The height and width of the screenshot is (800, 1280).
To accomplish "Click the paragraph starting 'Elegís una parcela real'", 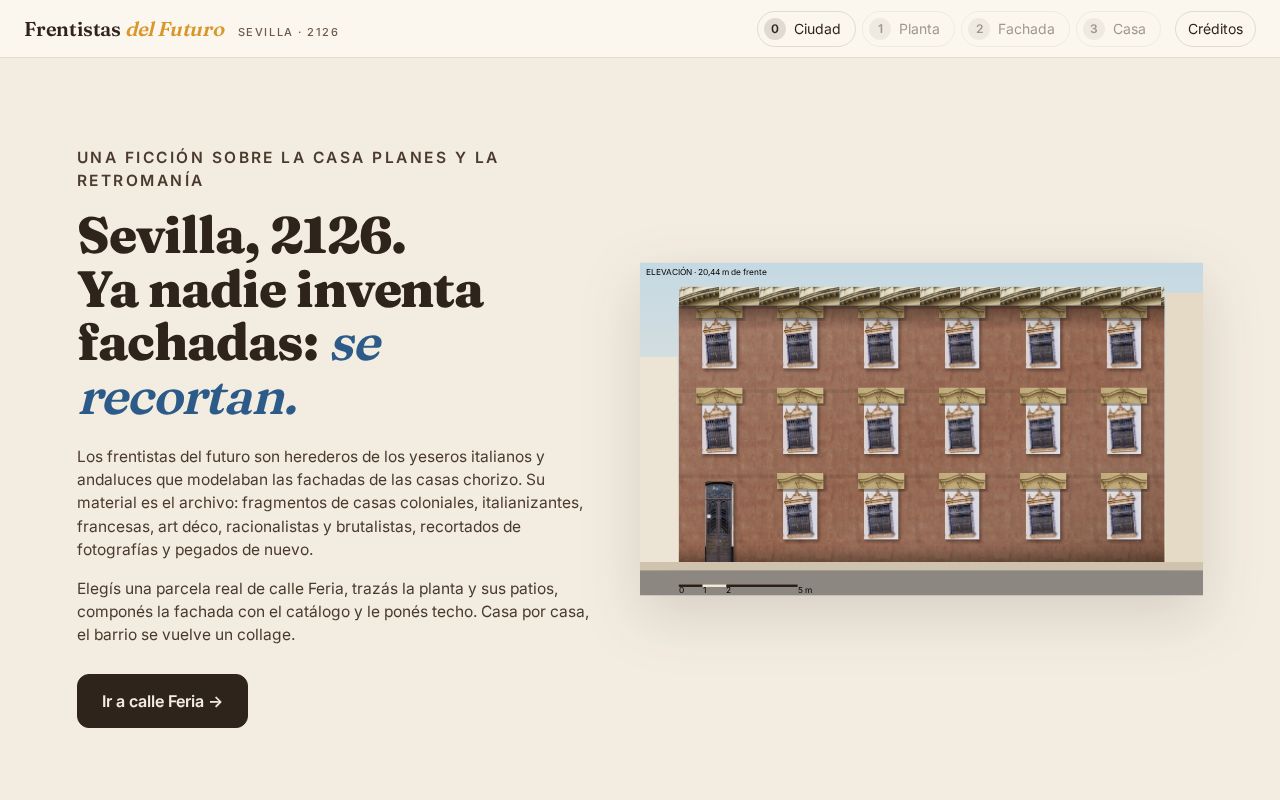I will pyautogui.click(x=333, y=611).
